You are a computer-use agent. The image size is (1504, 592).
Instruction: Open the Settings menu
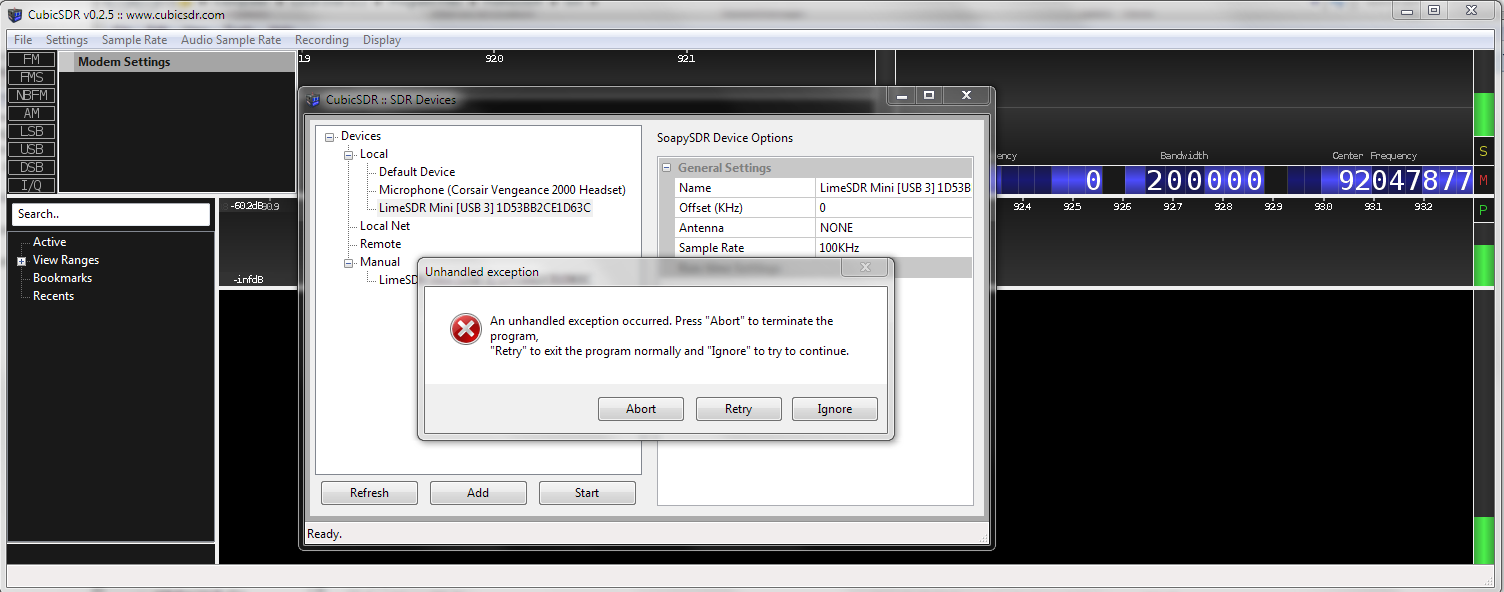[67, 40]
